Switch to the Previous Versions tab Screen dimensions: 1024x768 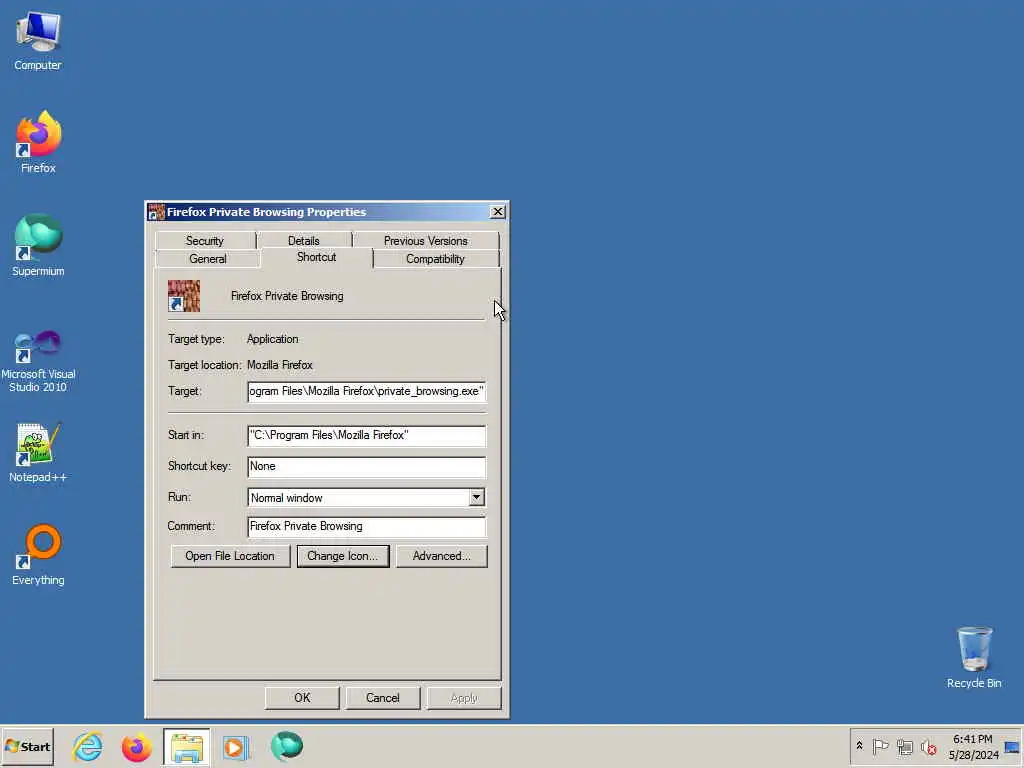(426, 240)
